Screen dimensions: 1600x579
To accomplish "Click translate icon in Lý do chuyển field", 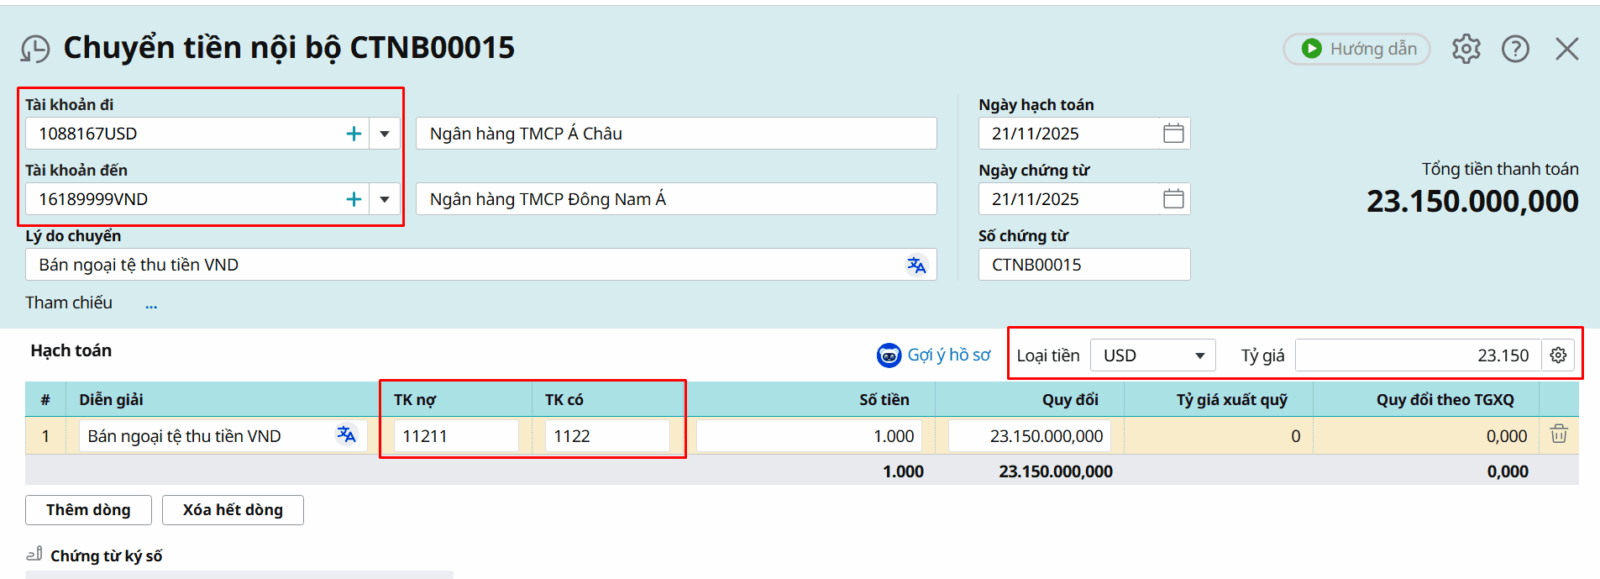I will click(x=916, y=265).
